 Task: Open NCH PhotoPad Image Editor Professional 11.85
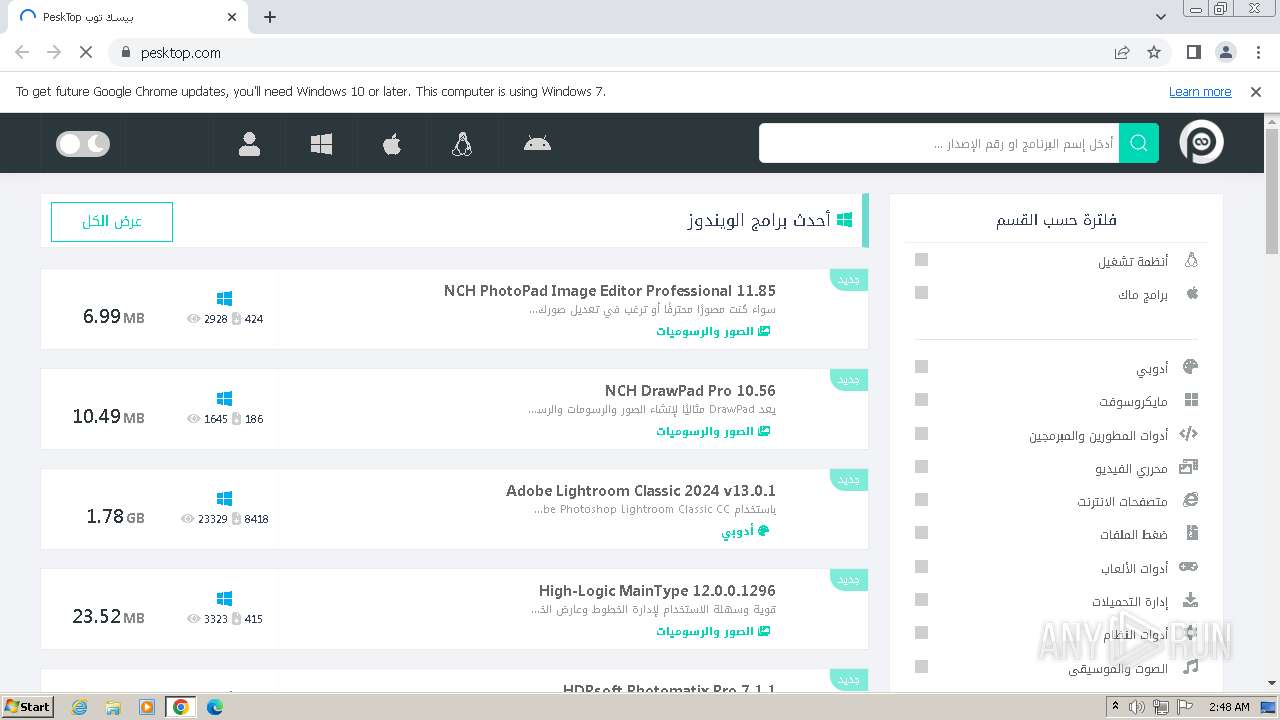[x=610, y=291]
